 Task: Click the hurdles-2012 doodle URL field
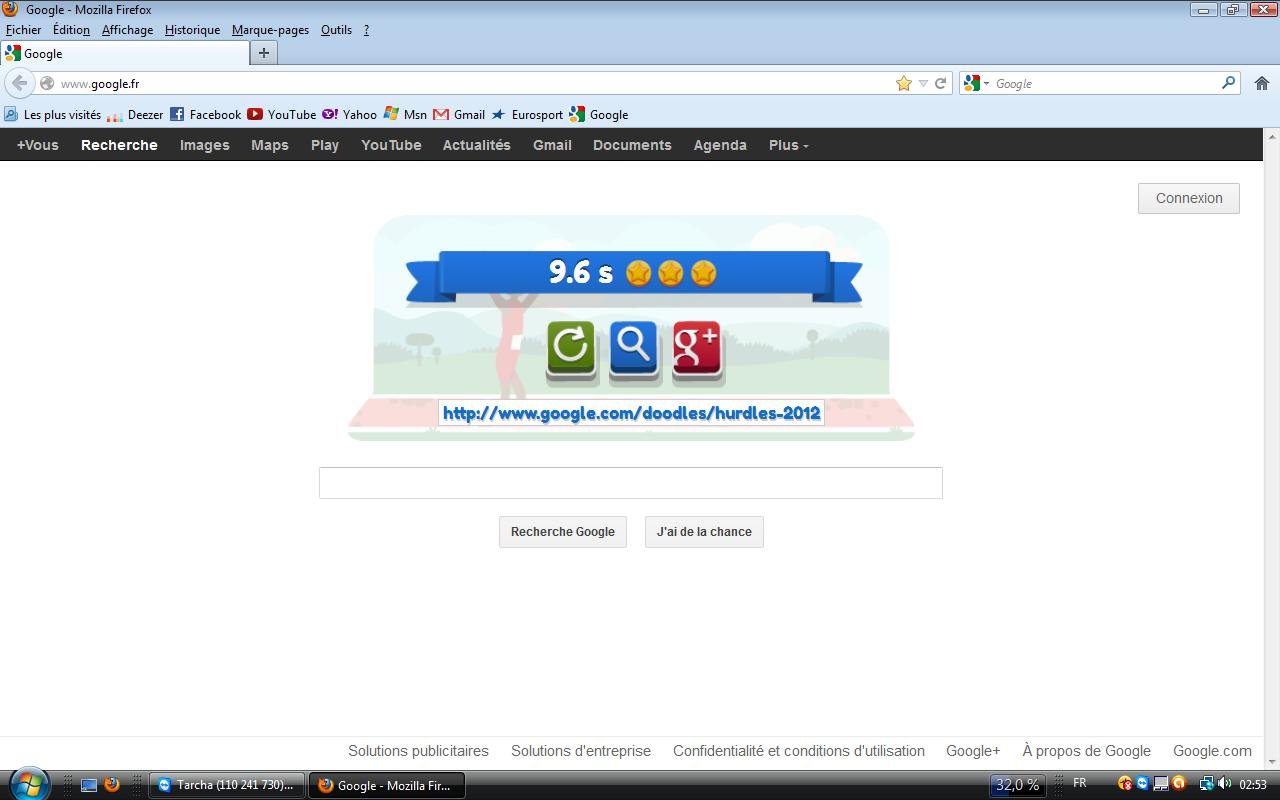pyautogui.click(x=631, y=413)
